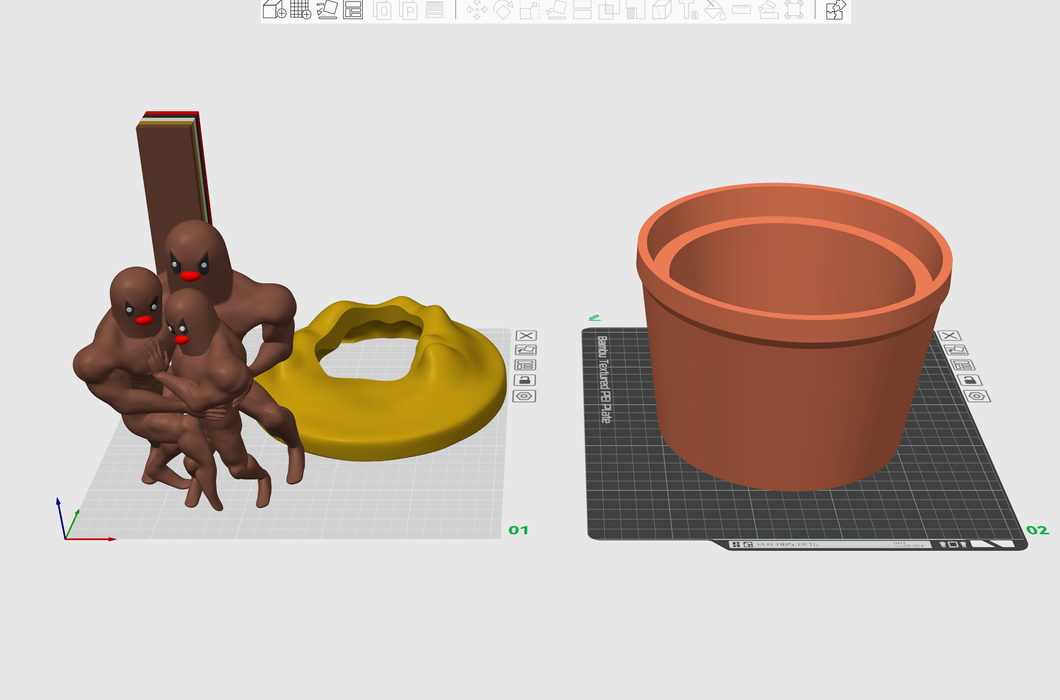Image resolution: width=1060 pixels, height=700 pixels.
Task: Click the Add plate grid icon
Action: point(300,10)
